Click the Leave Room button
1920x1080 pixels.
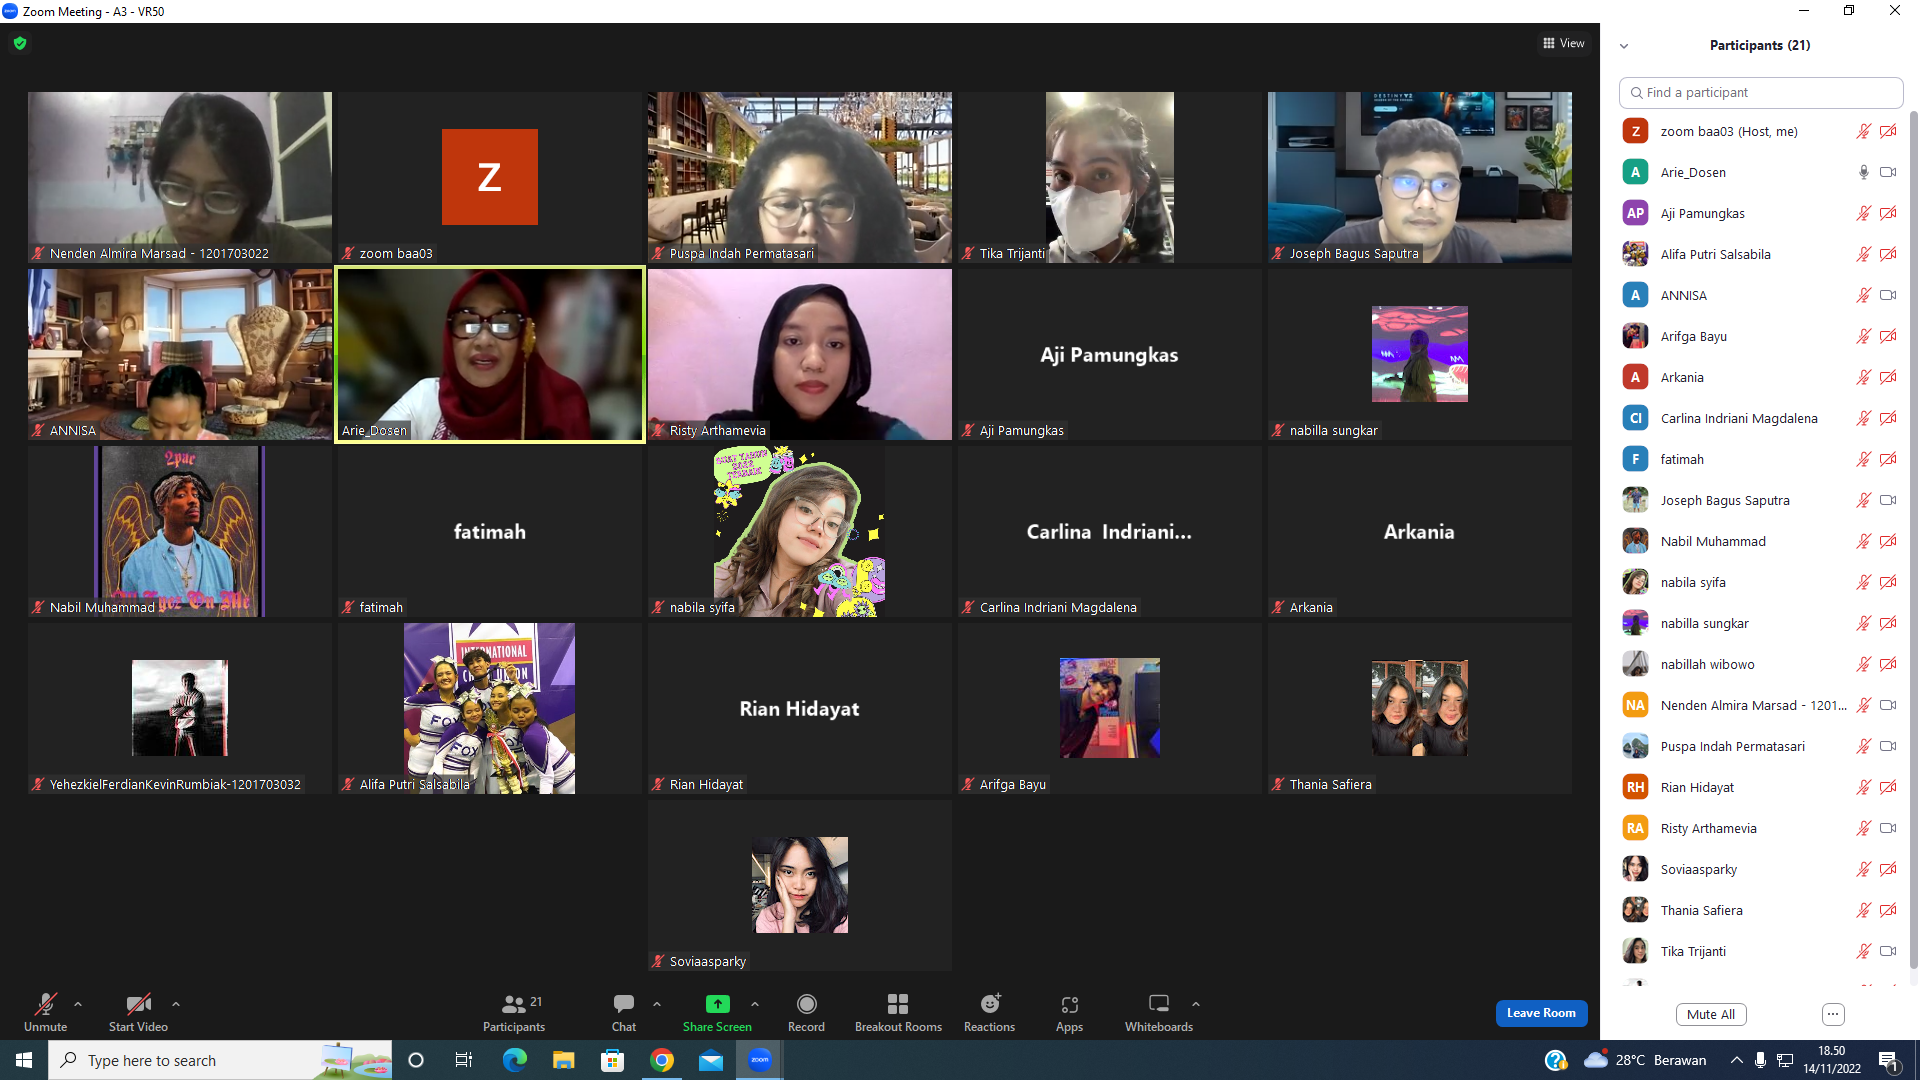click(x=1541, y=1013)
